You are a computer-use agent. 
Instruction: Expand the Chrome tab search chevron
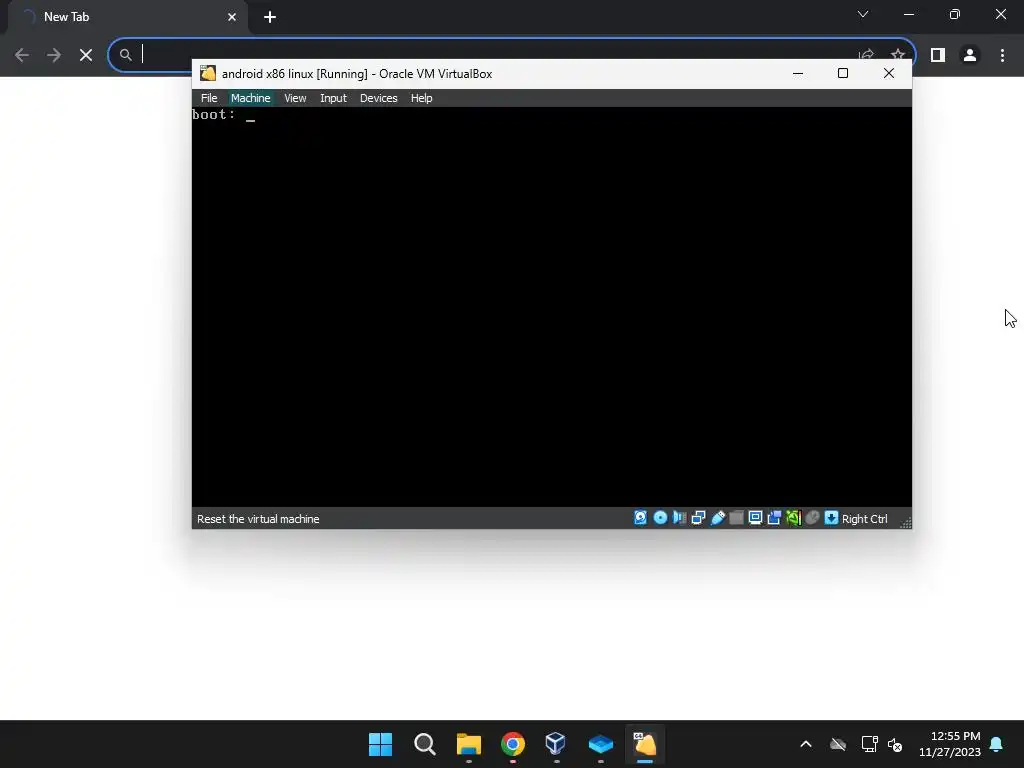pos(863,14)
